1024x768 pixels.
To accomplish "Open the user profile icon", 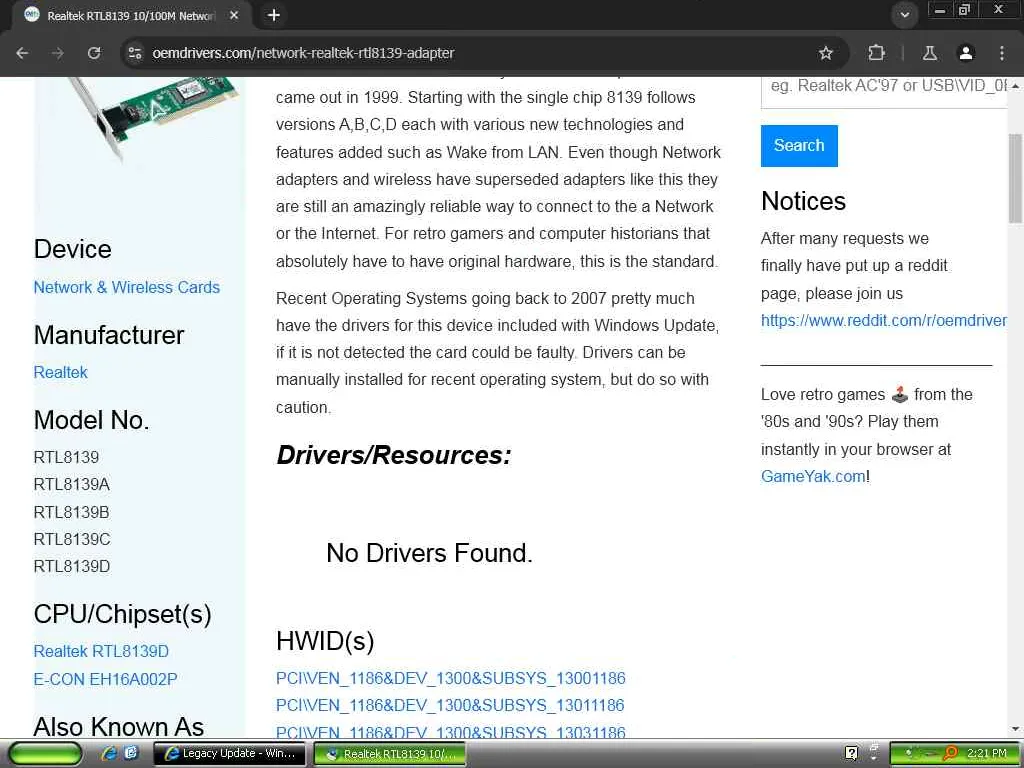I will tap(966, 53).
